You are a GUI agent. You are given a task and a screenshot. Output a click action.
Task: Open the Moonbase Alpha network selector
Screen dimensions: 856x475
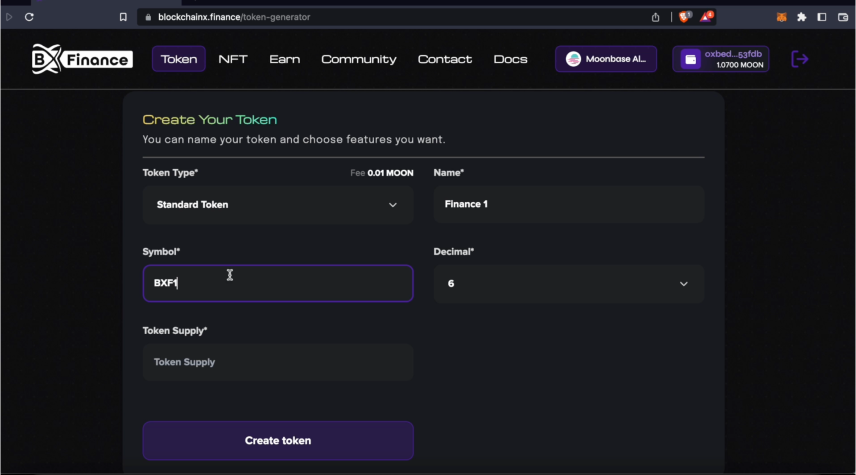606,59
